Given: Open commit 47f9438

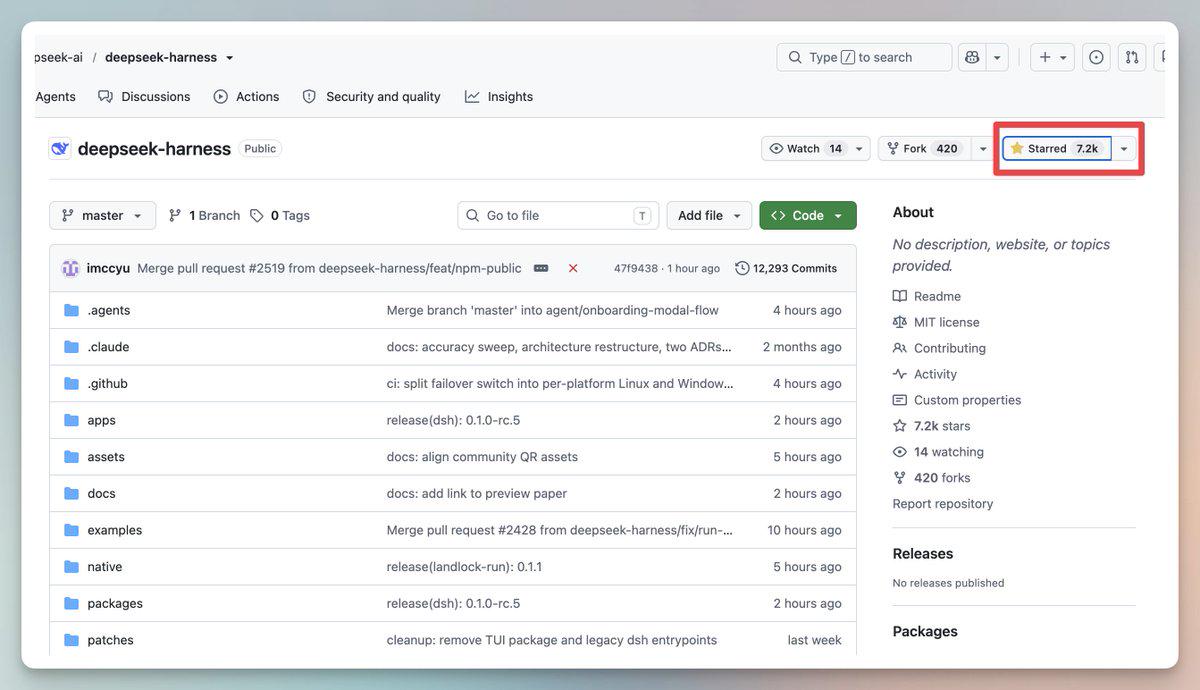Looking at the screenshot, I should [636, 268].
